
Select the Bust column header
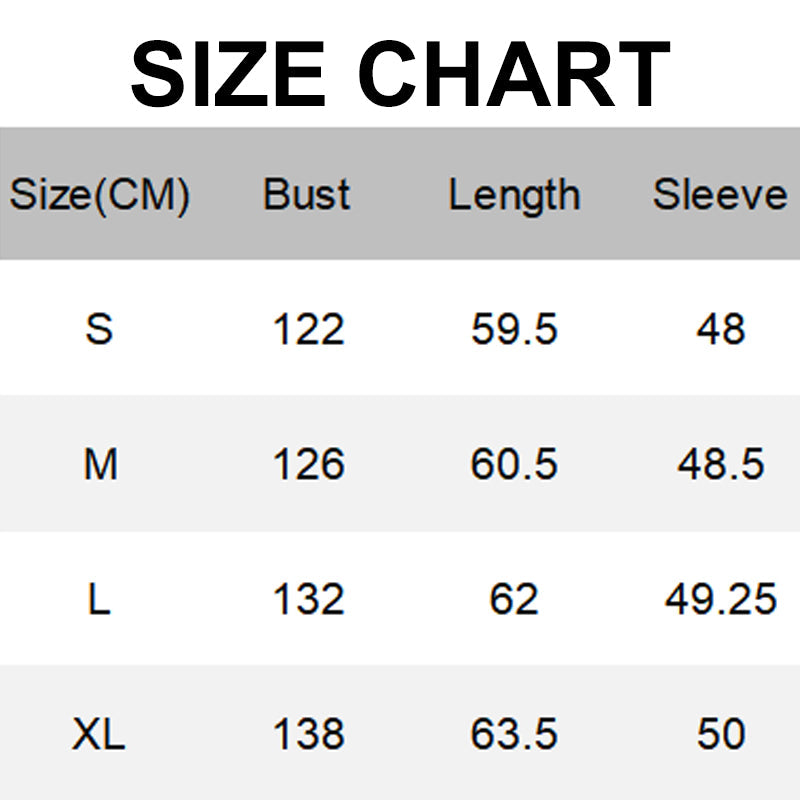pyautogui.click(x=307, y=195)
